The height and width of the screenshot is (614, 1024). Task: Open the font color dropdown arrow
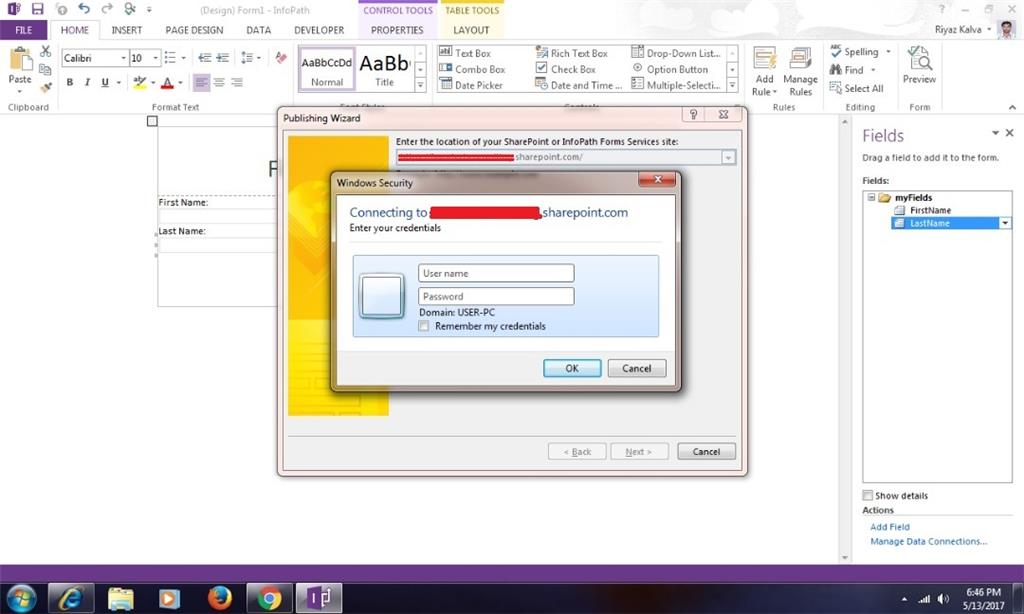coord(180,83)
